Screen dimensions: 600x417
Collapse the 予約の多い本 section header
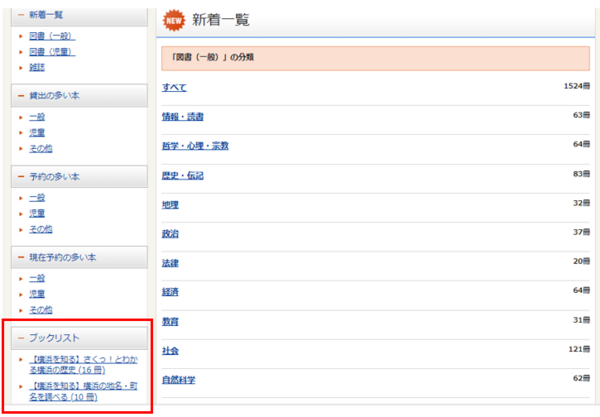tap(21, 177)
